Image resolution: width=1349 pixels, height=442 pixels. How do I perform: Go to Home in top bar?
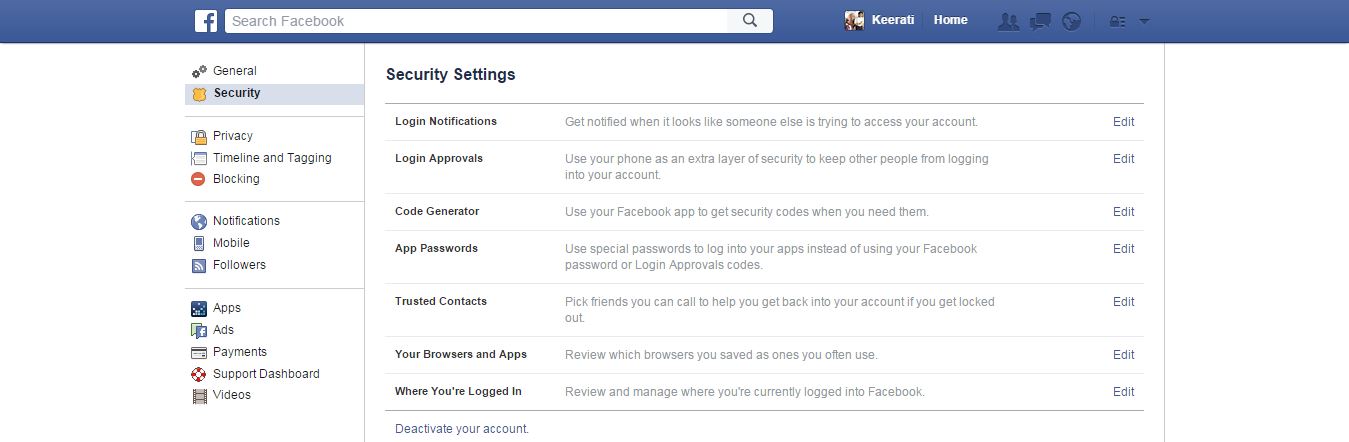(950, 20)
